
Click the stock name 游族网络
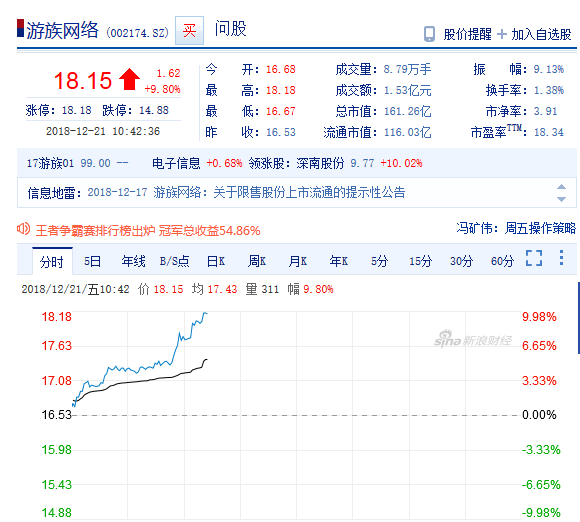tap(62, 30)
